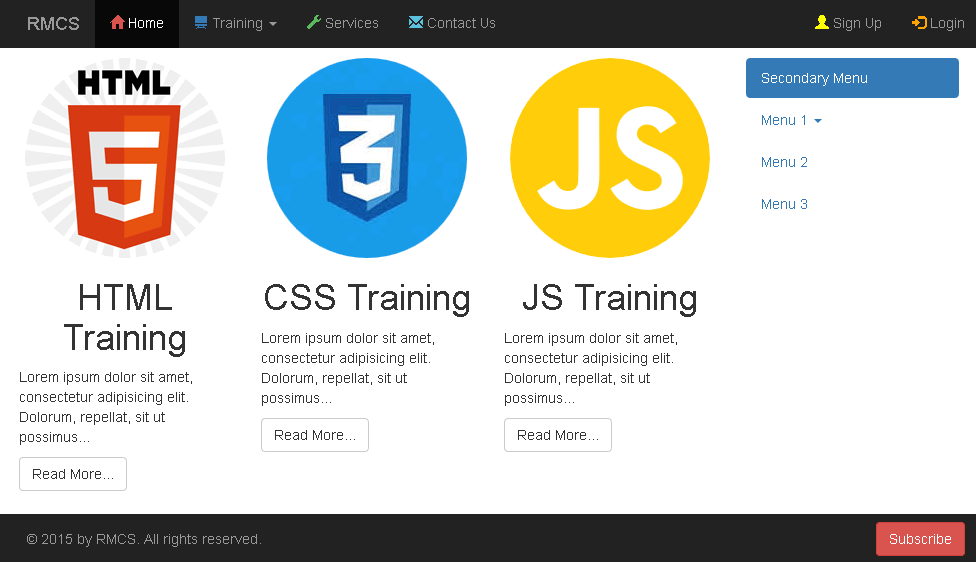
Task: Click Read More under CSS Training
Action: coord(315,435)
